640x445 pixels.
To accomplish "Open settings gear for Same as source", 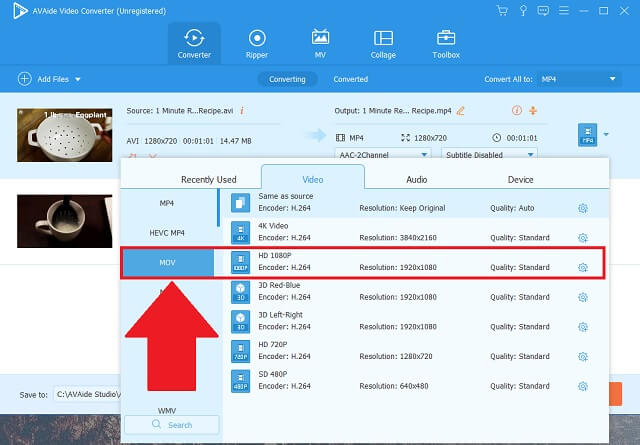I will coord(583,208).
